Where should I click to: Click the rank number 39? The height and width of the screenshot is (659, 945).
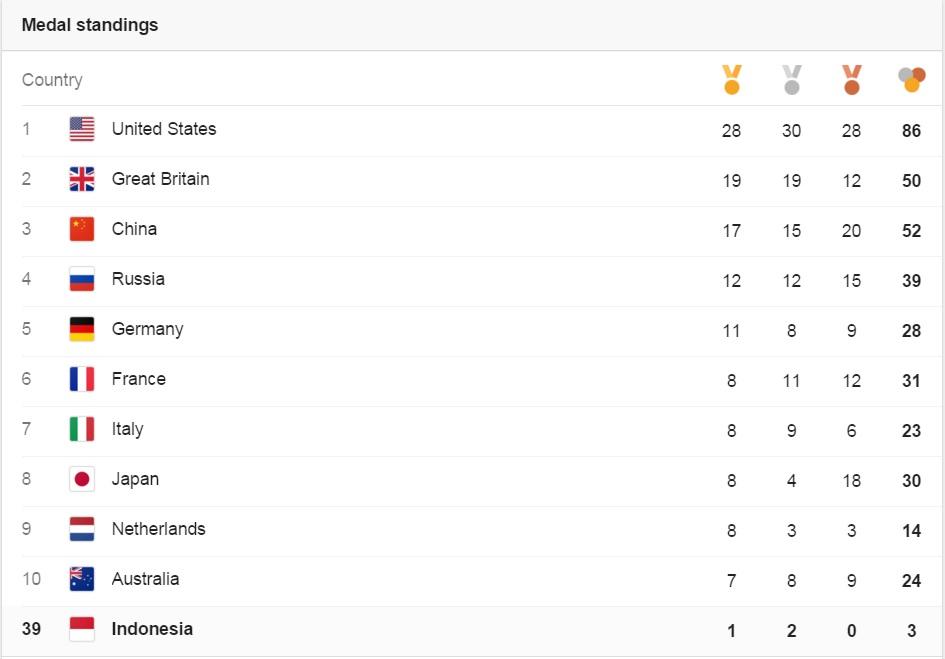31,629
